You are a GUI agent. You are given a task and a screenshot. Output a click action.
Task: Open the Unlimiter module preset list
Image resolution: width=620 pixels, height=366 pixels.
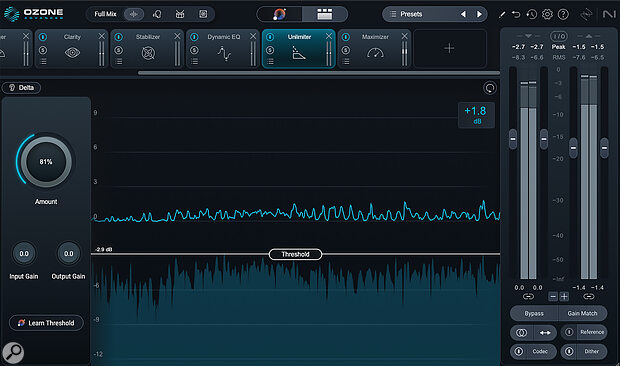[x=270, y=61]
